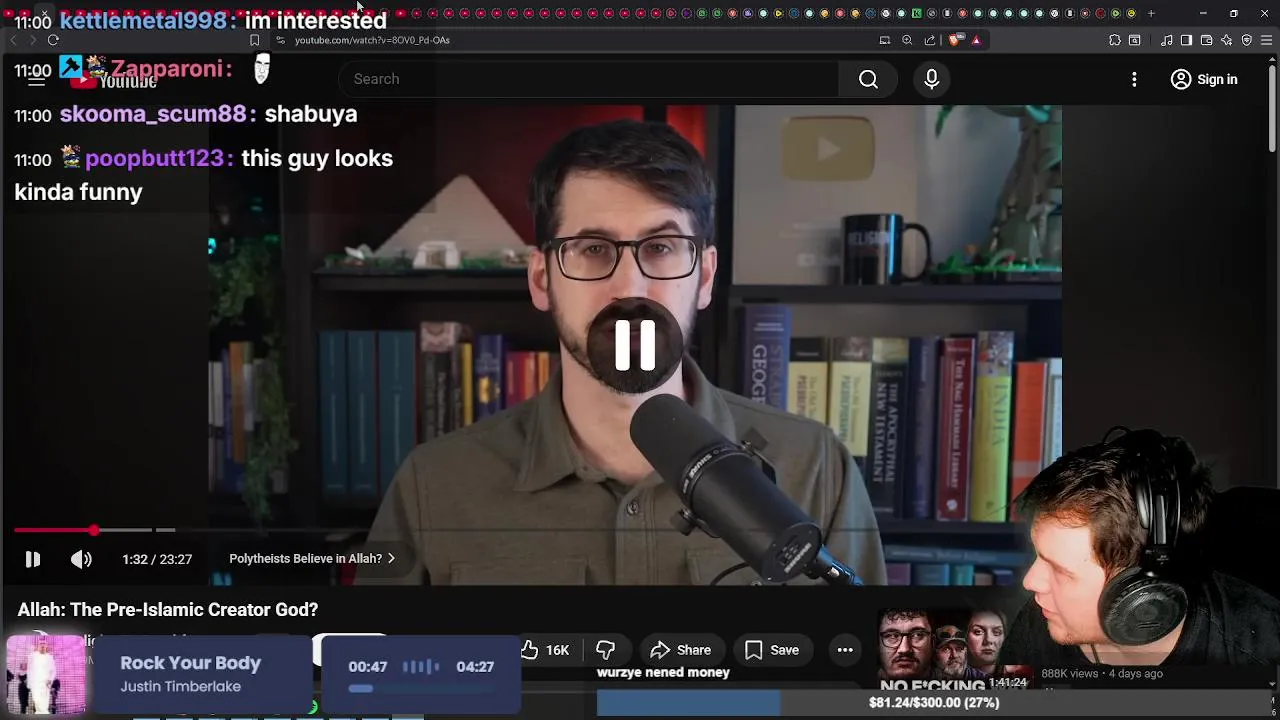Open more actions ellipsis beside Save
The height and width of the screenshot is (720, 1280).
(845, 650)
